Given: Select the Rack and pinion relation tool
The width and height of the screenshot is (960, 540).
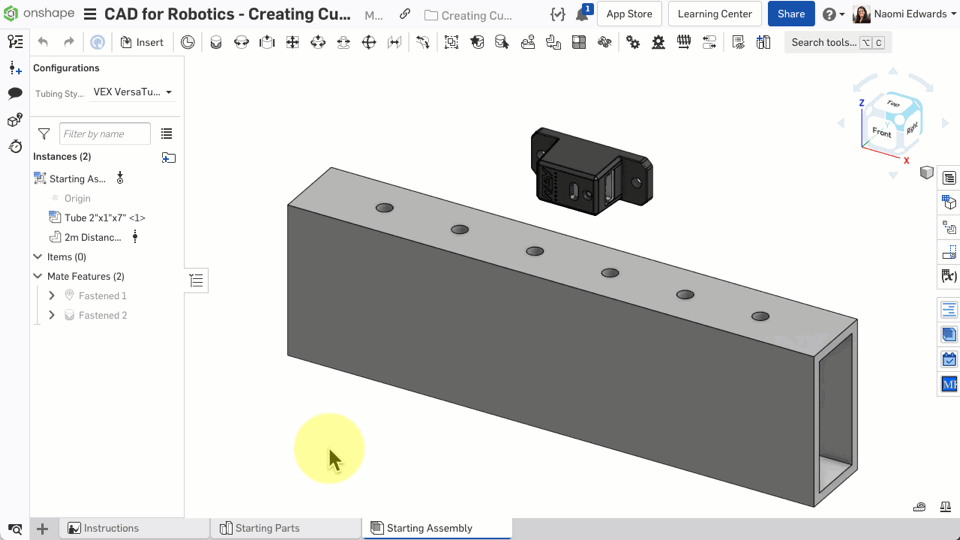Looking at the screenshot, I should 658,42.
